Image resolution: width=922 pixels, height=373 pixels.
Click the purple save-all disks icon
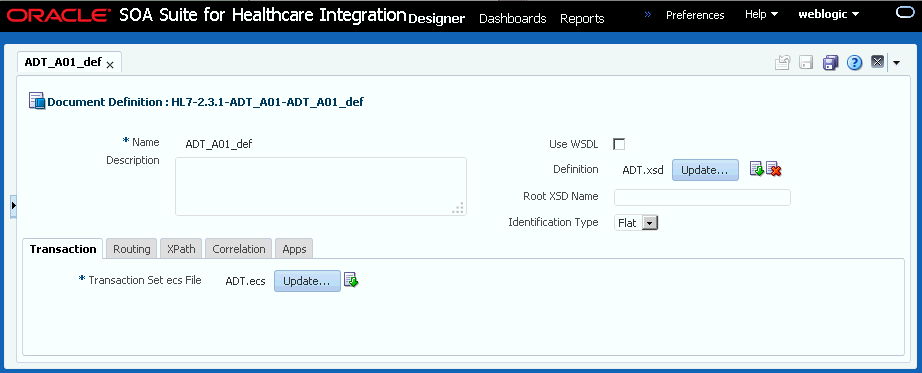click(x=830, y=62)
